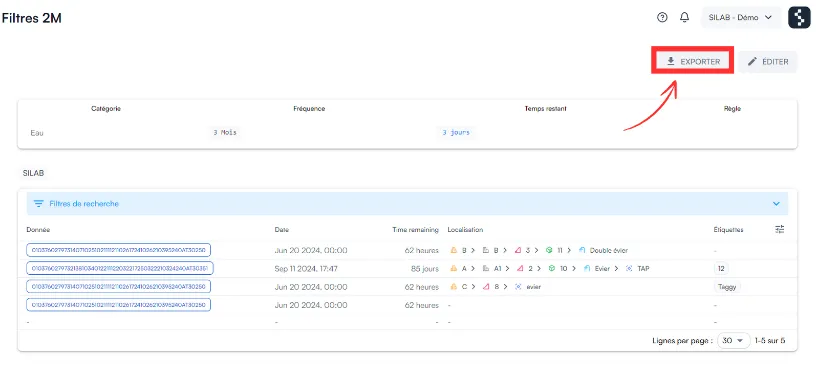Click the orange site icon before B in Double évier row
Image resolution: width=816 pixels, height=366 pixels.
(453, 250)
